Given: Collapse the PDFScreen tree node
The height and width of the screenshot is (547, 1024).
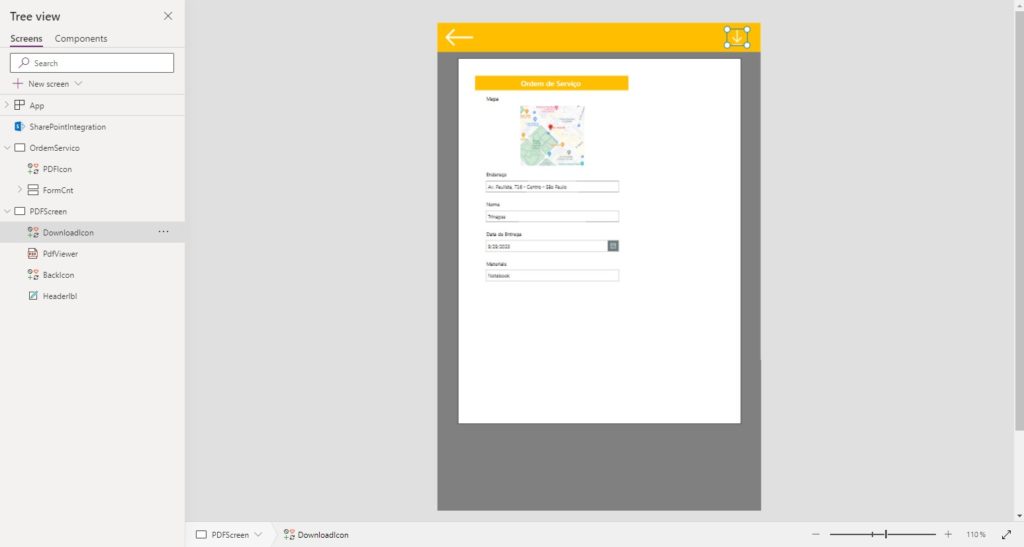Looking at the screenshot, I should [x=7, y=211].
